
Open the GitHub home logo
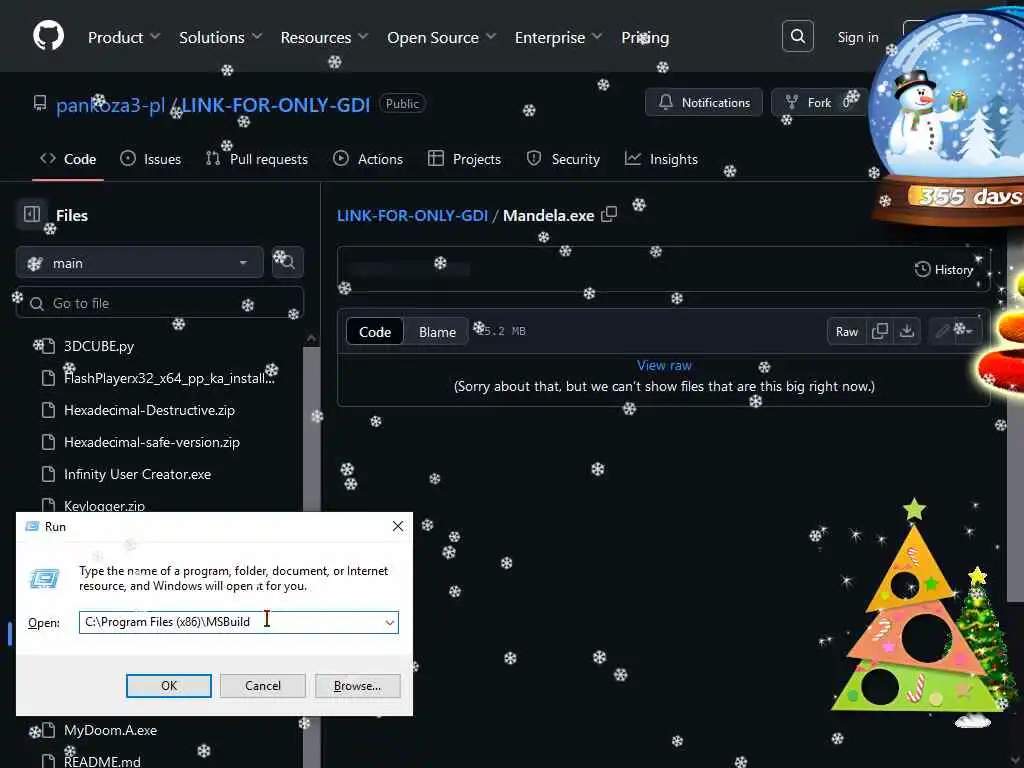[48, 35]
